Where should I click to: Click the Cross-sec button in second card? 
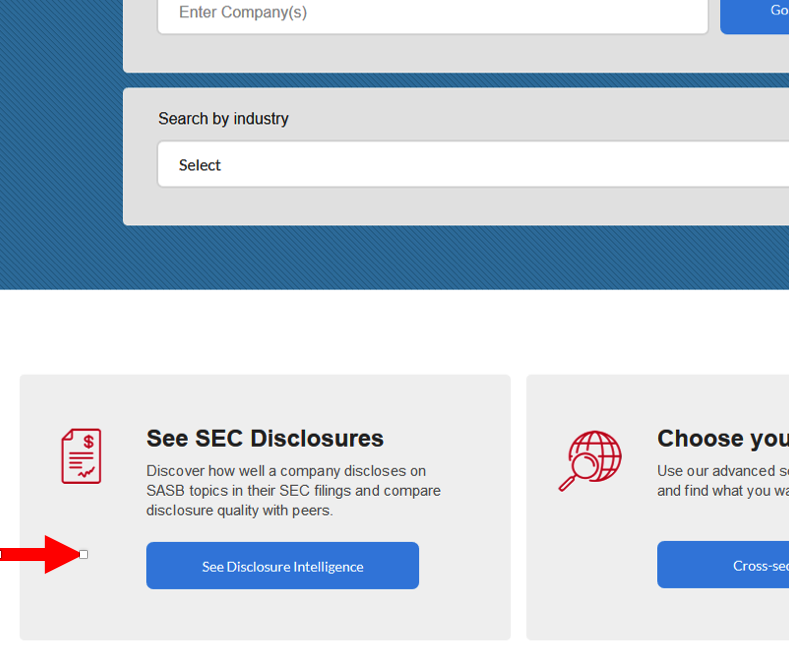[x=722, y=565]
